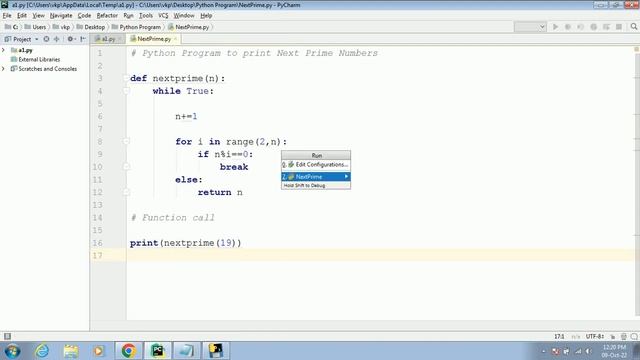
Task: Collapse the def nextprime fold marker
Action: point(126,78)
